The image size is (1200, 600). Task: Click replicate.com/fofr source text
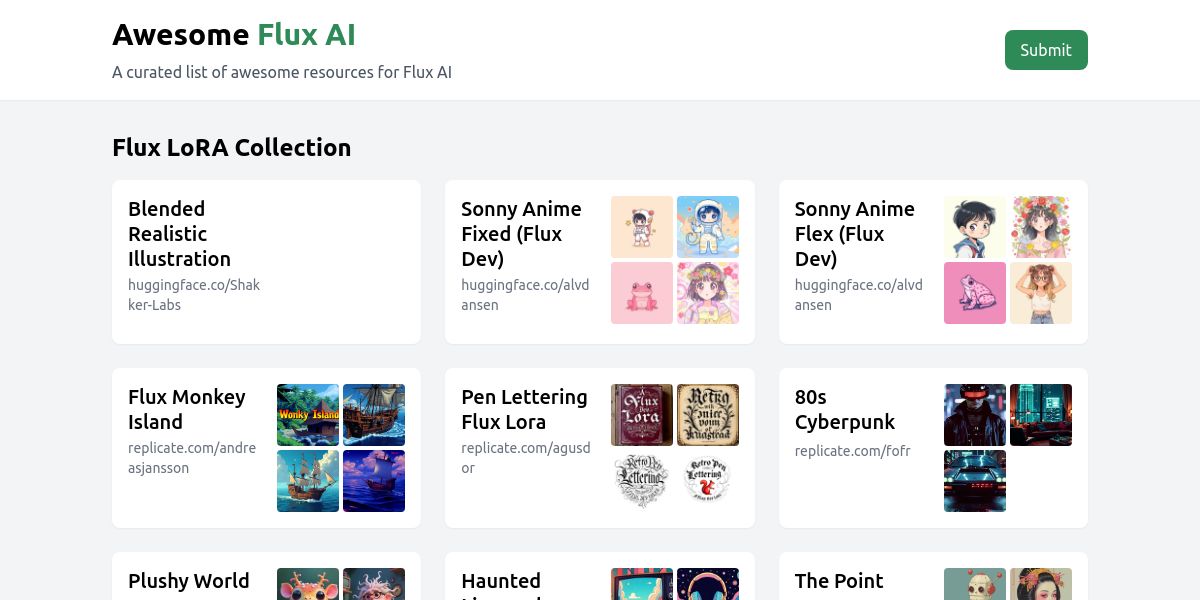tap(853, 451)
